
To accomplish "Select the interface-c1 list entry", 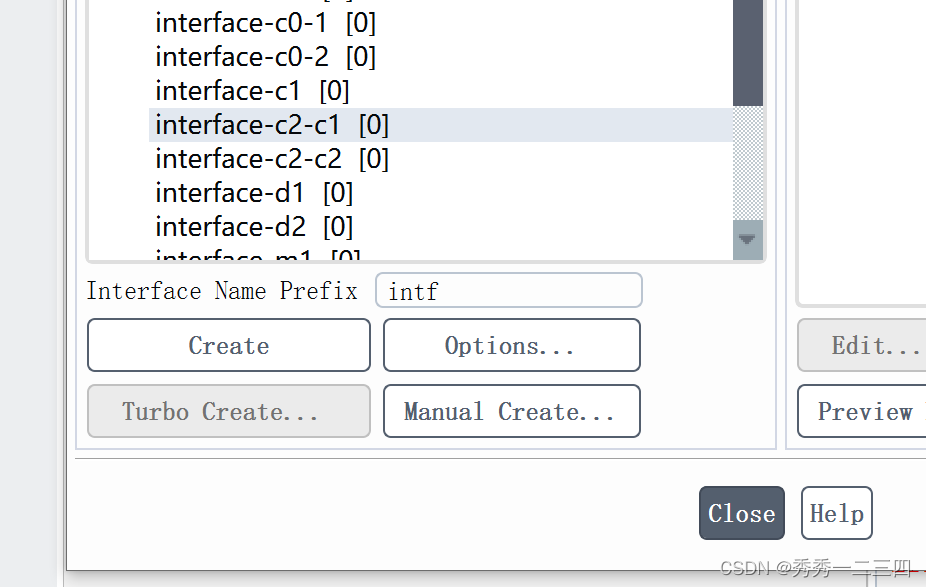I will [245, 90].
